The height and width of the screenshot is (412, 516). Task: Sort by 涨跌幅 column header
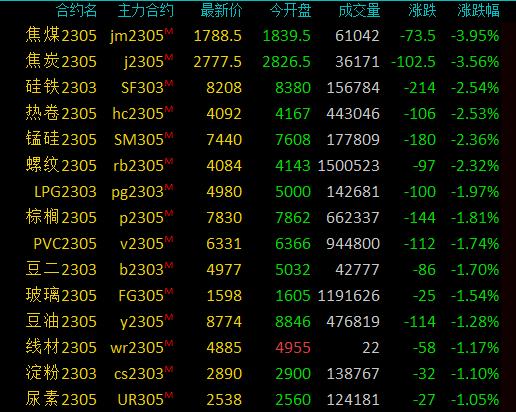coord(478,10)
